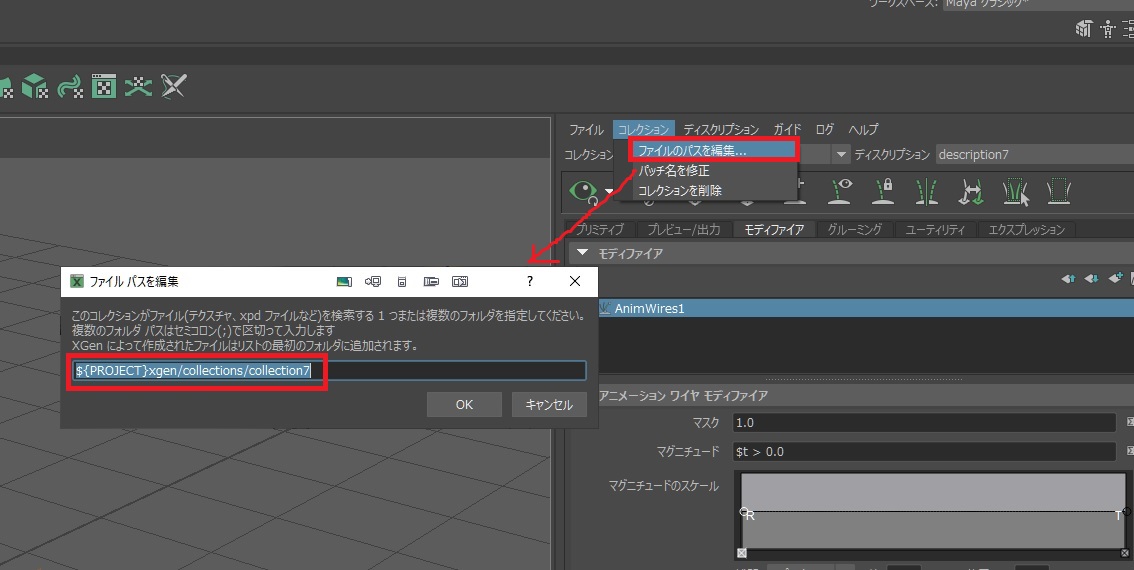Switch to the プレビュー/出力 tab
Image resolution: width=1134 pixels, height=570 pixels.
(683, 229)
